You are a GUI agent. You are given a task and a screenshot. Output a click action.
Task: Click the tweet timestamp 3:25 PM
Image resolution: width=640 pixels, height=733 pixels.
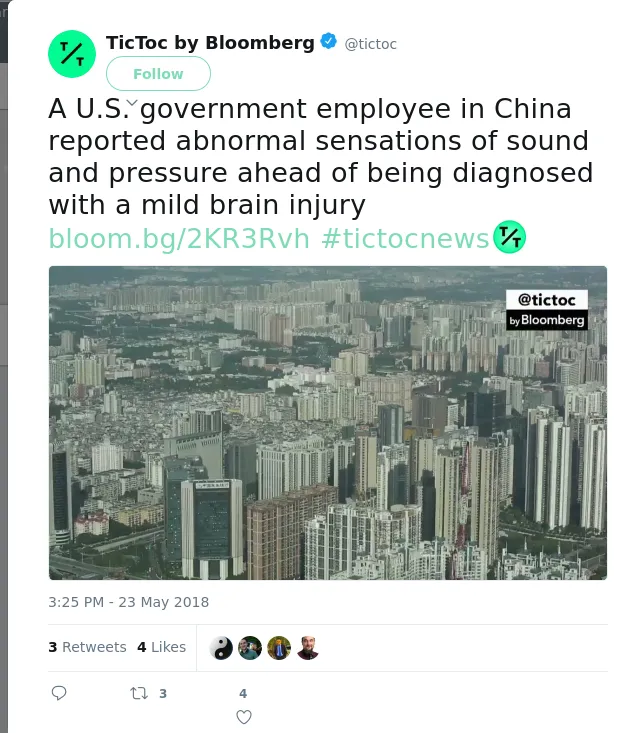pos(129,602)
